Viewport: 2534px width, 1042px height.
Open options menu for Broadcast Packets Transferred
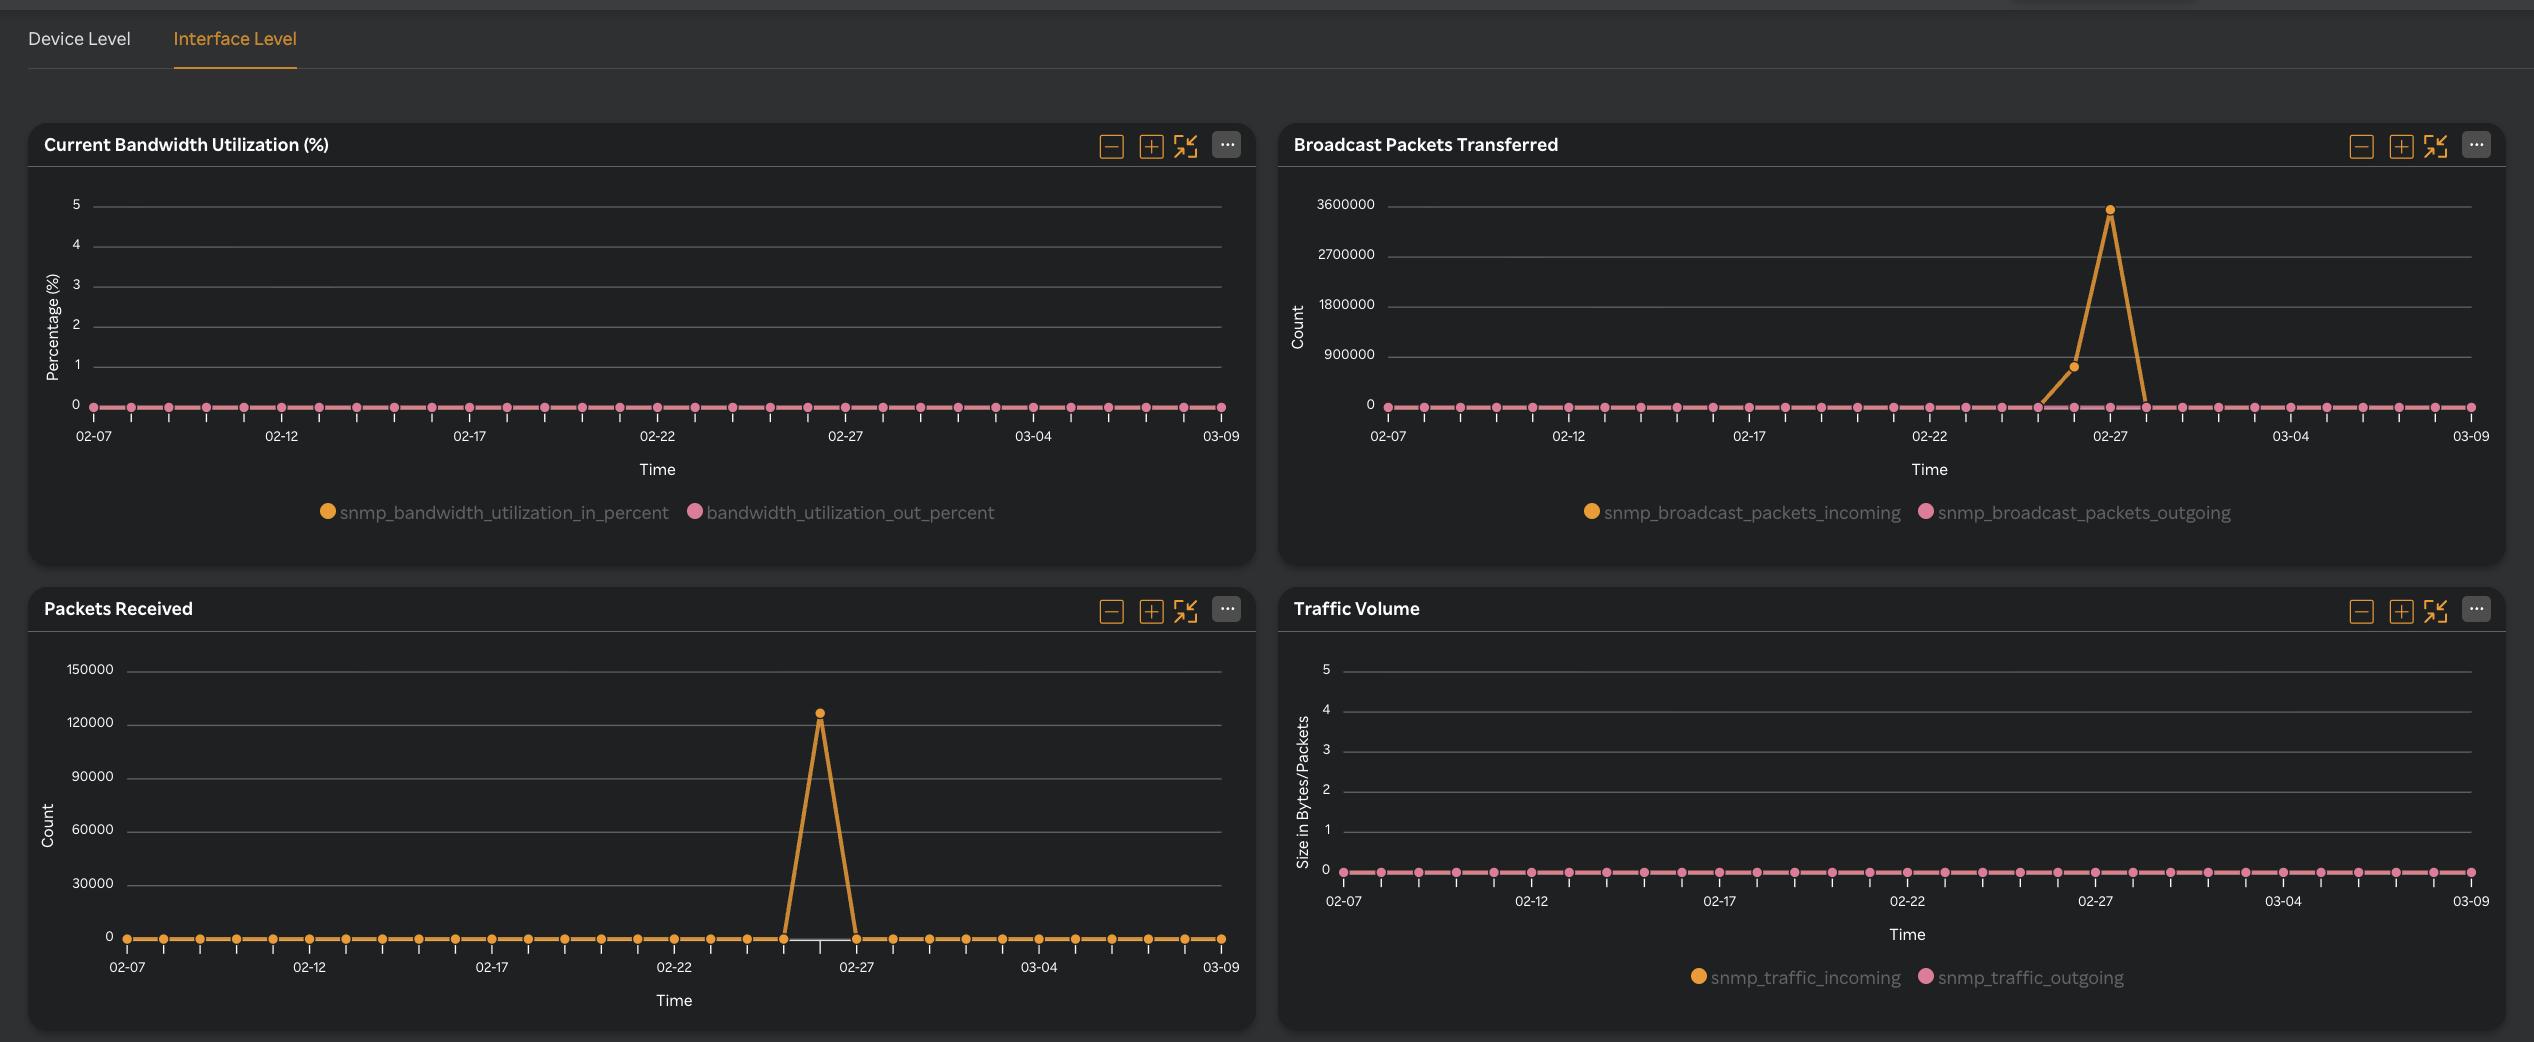tap(2477, 145)
